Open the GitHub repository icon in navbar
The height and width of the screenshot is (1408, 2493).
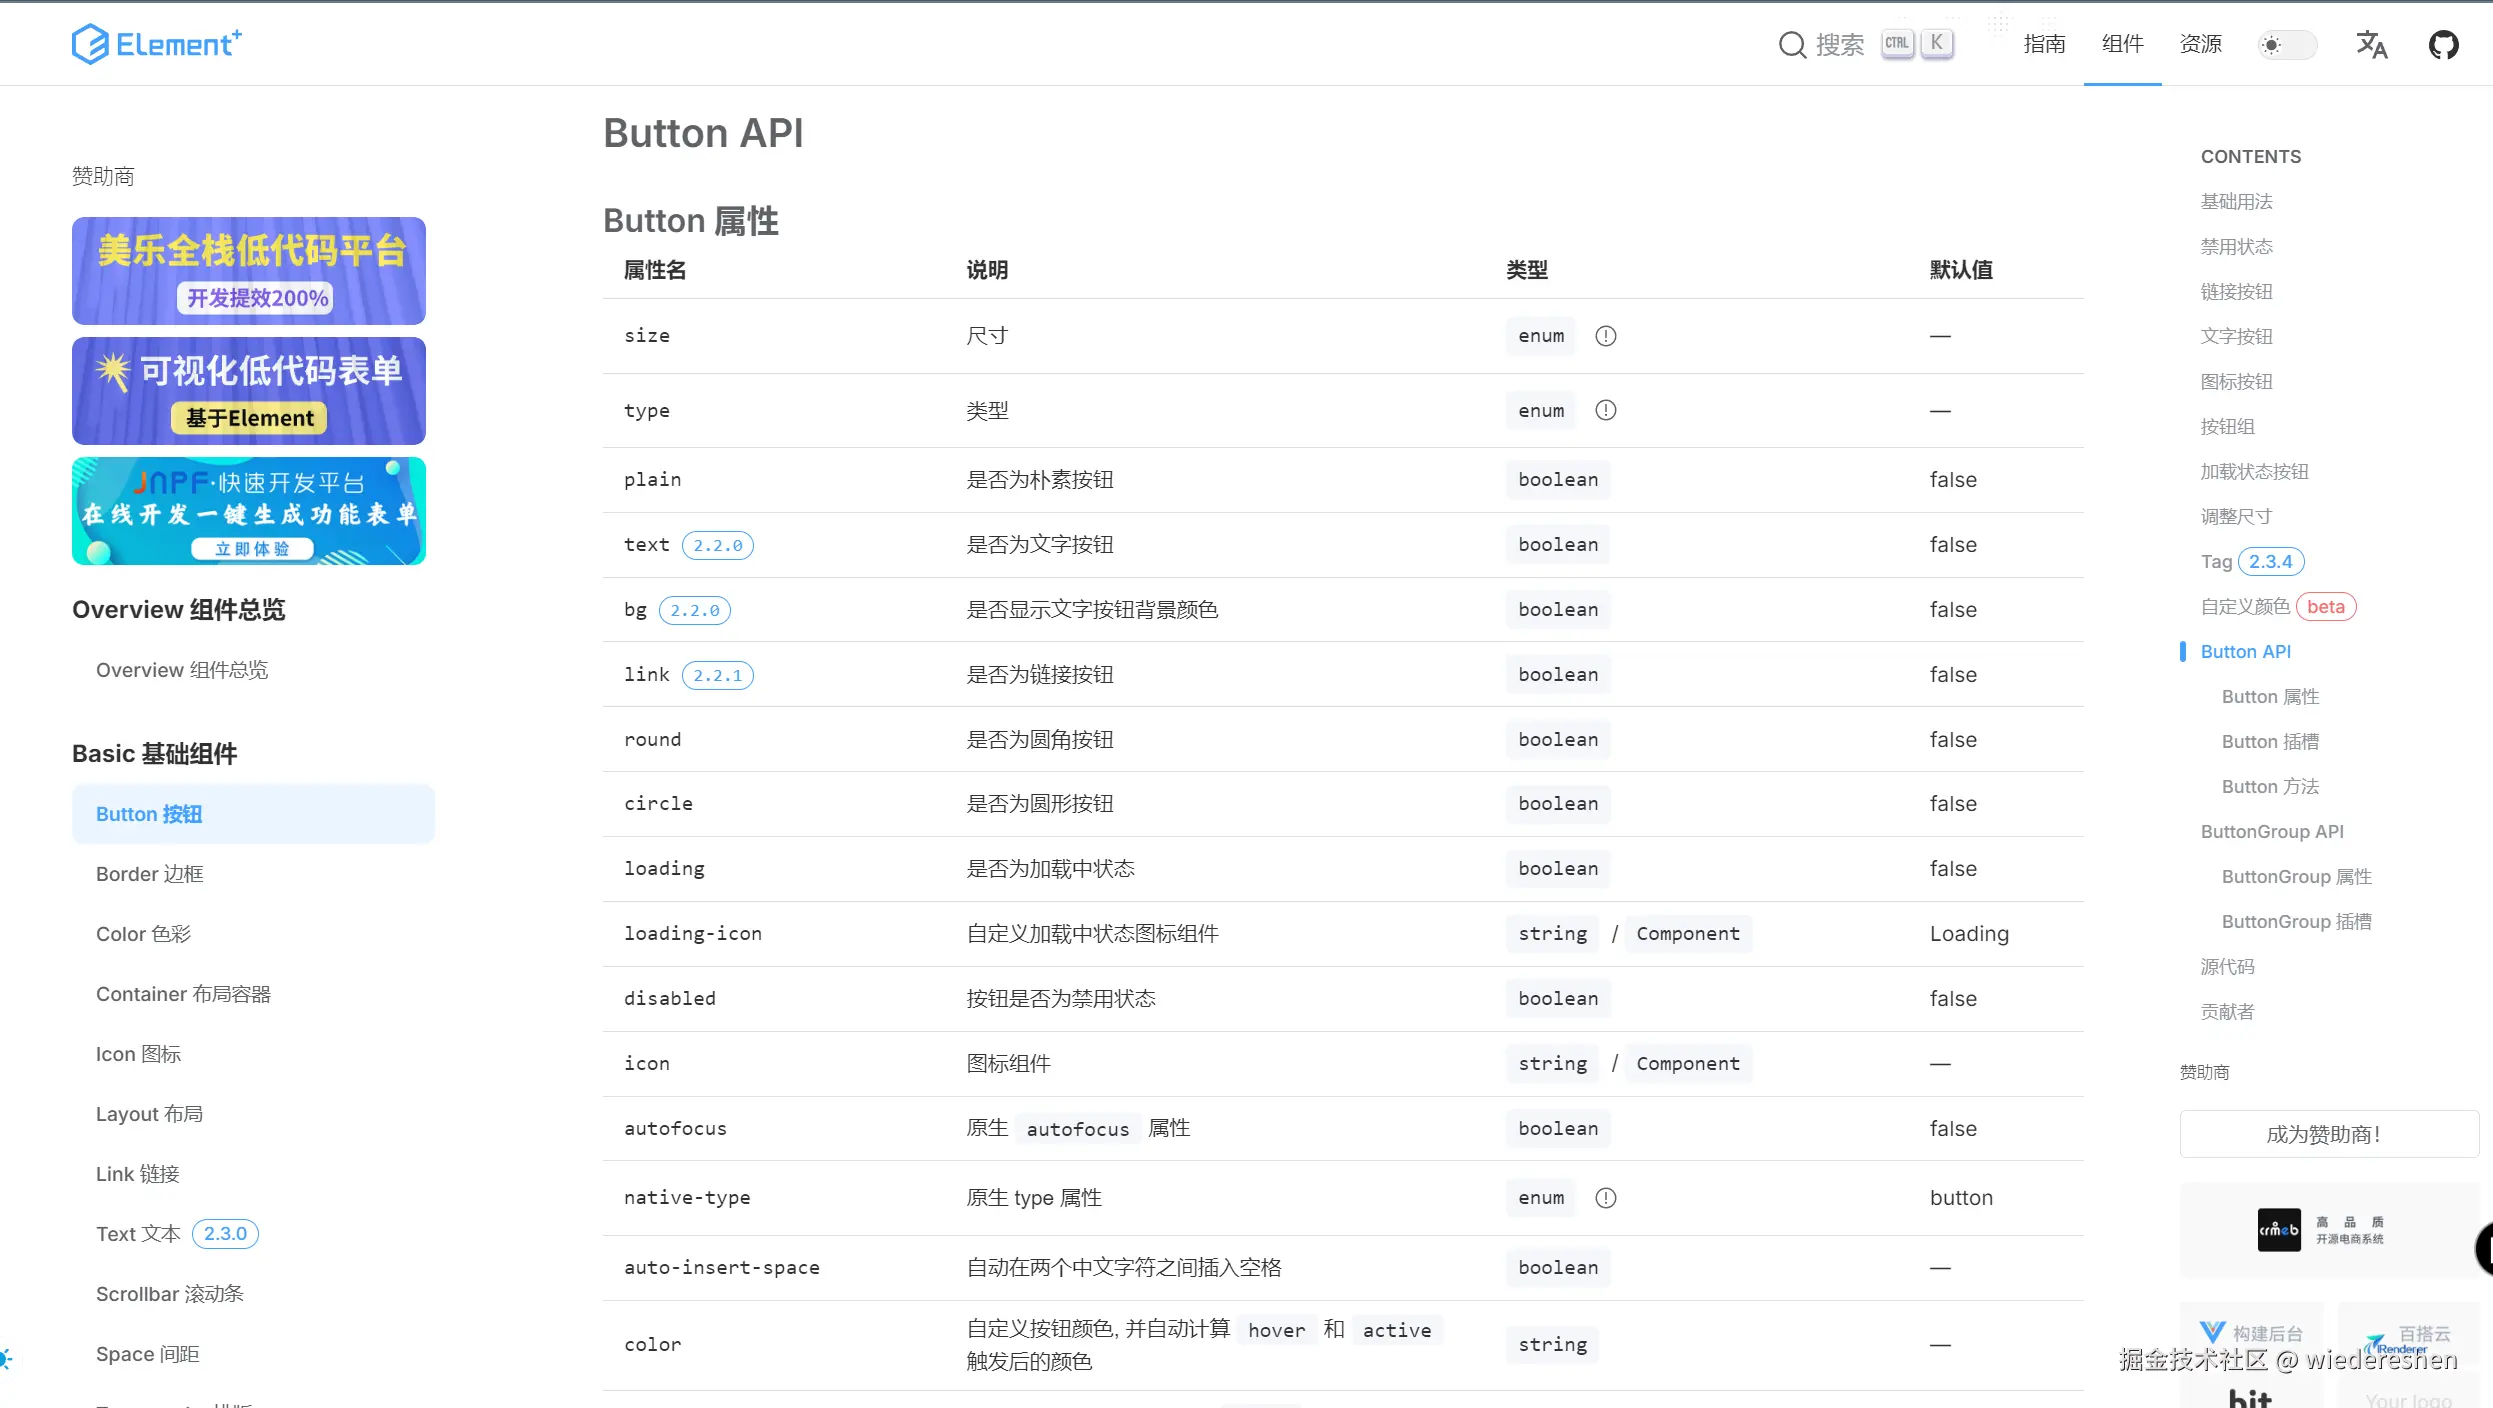click(x=2444, y=44)
